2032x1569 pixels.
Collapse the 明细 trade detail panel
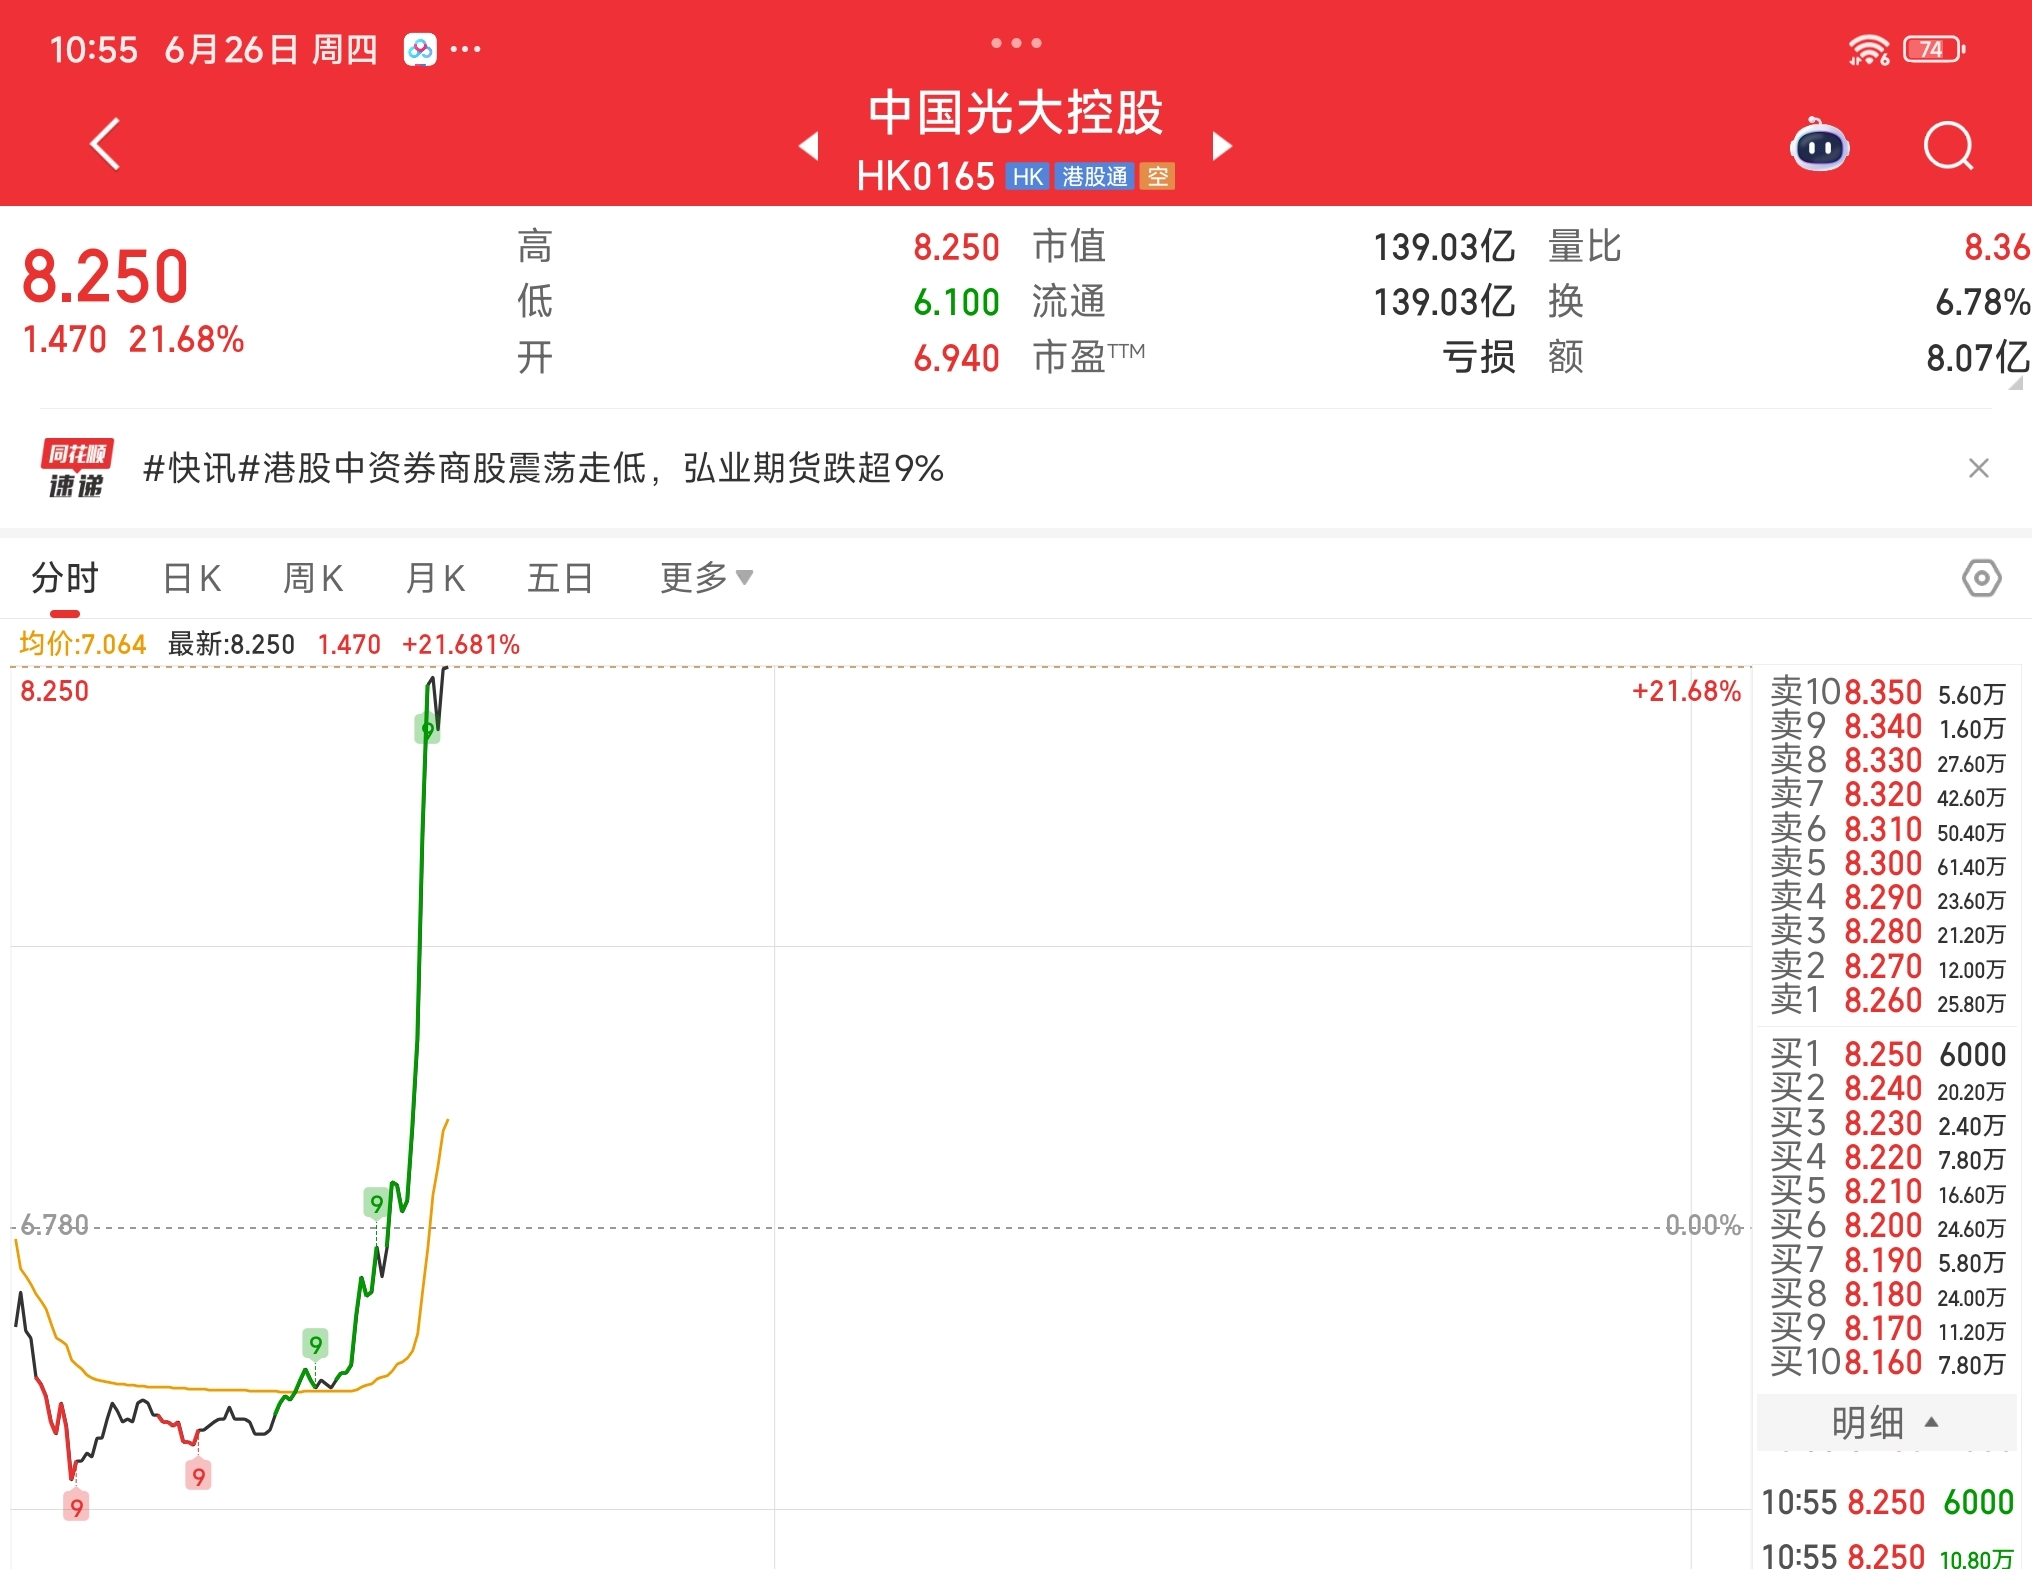(x=1886, y=1422)
